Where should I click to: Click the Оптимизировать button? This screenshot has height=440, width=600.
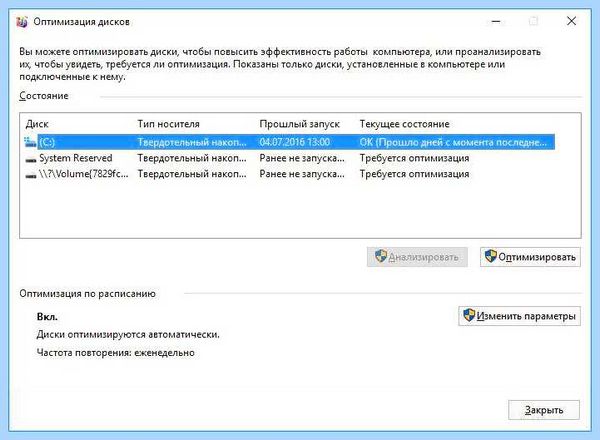(x=530, y=257)
